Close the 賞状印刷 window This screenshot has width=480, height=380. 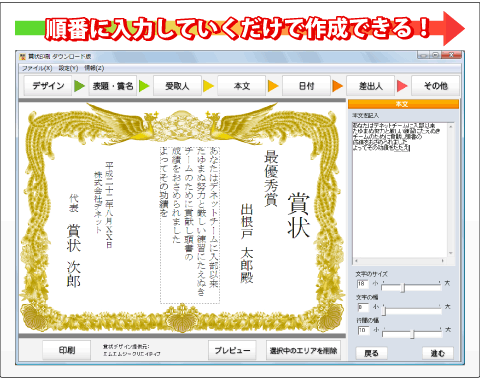point(452,55)
